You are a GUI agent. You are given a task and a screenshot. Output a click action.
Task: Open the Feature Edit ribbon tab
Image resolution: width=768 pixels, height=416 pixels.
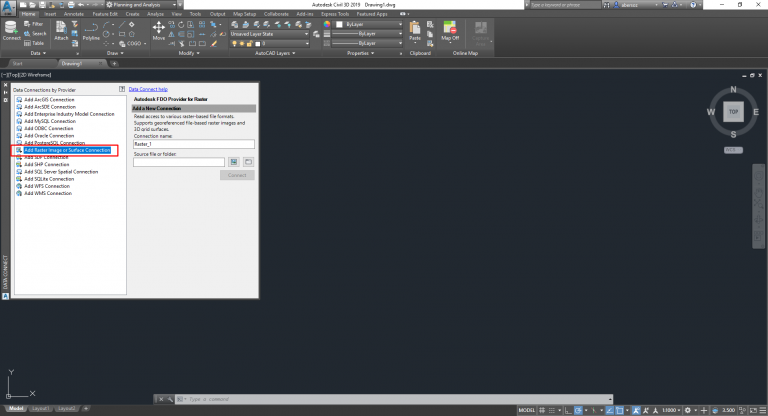point(105,14)
